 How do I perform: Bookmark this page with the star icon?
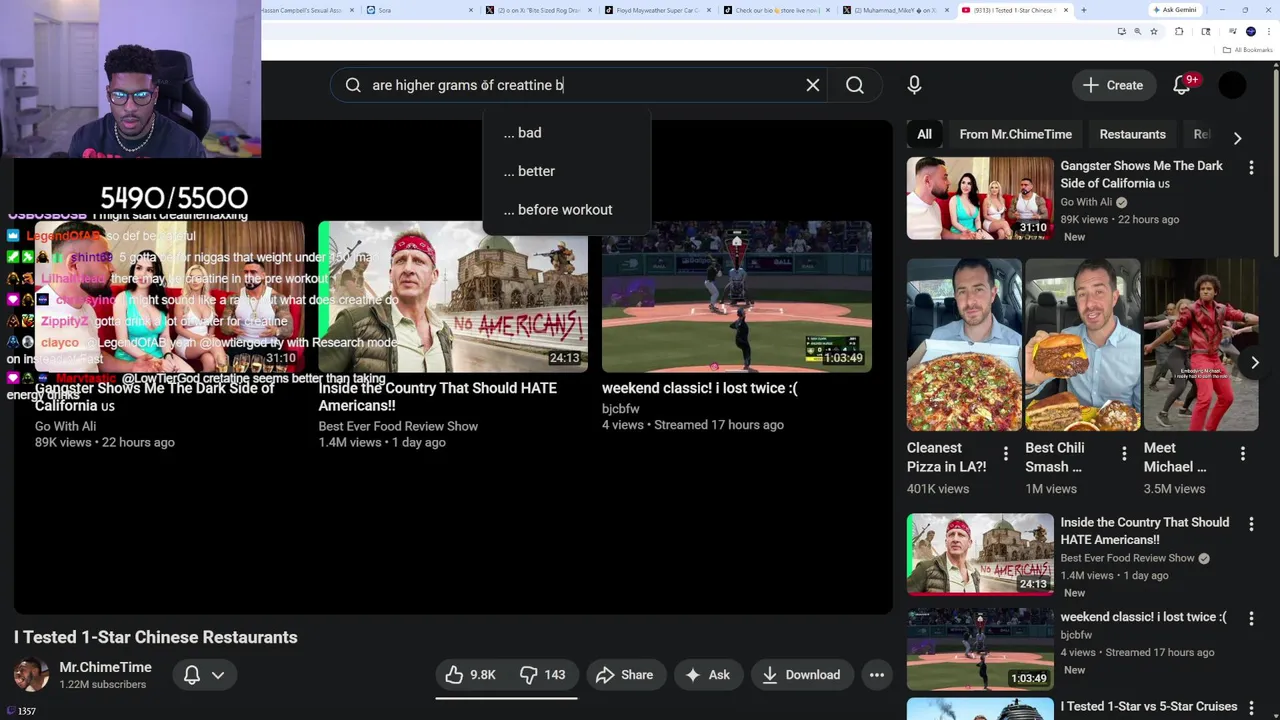point(1153,32)
